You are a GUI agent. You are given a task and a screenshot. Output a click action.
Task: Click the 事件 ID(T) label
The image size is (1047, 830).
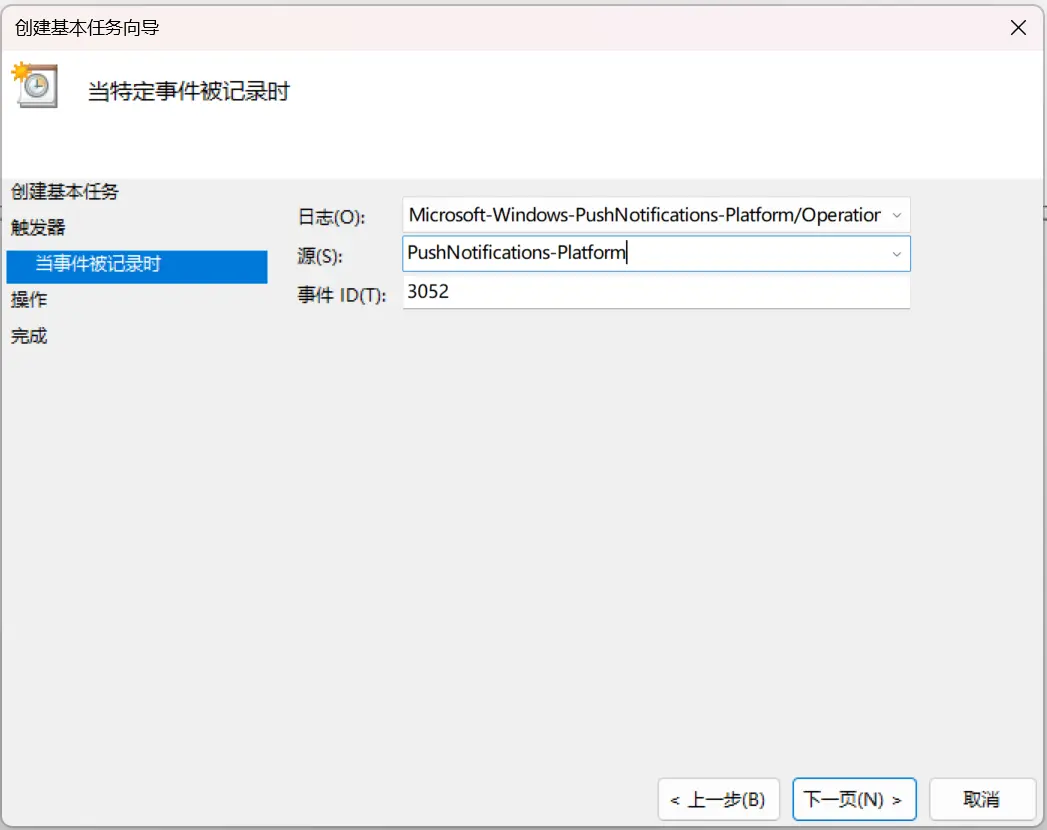(341, 295)
